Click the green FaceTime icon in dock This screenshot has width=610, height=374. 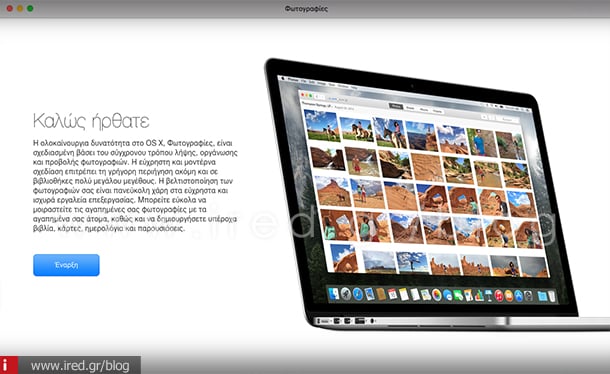[458, 295]
